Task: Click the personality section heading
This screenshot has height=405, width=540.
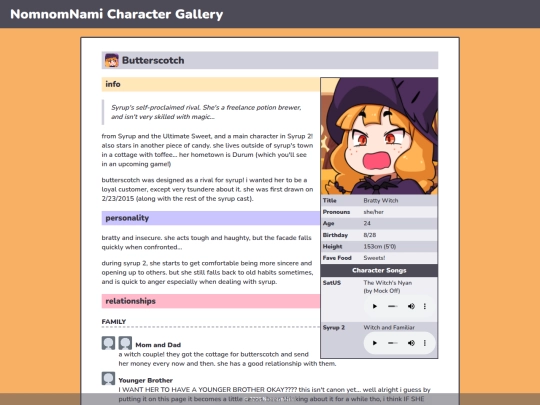Action: coord(211,218)
